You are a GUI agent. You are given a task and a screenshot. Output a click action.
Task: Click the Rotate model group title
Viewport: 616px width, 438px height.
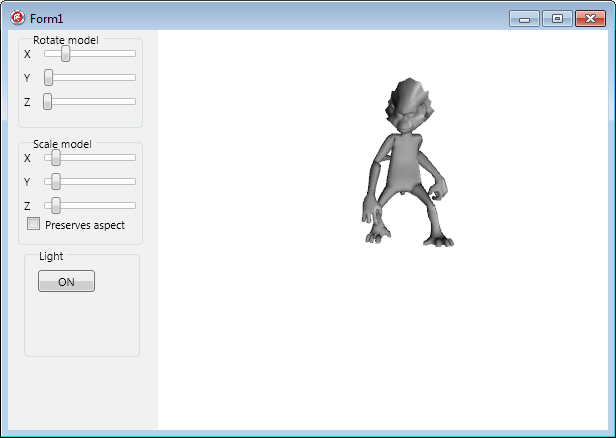[x=66, y=40]
